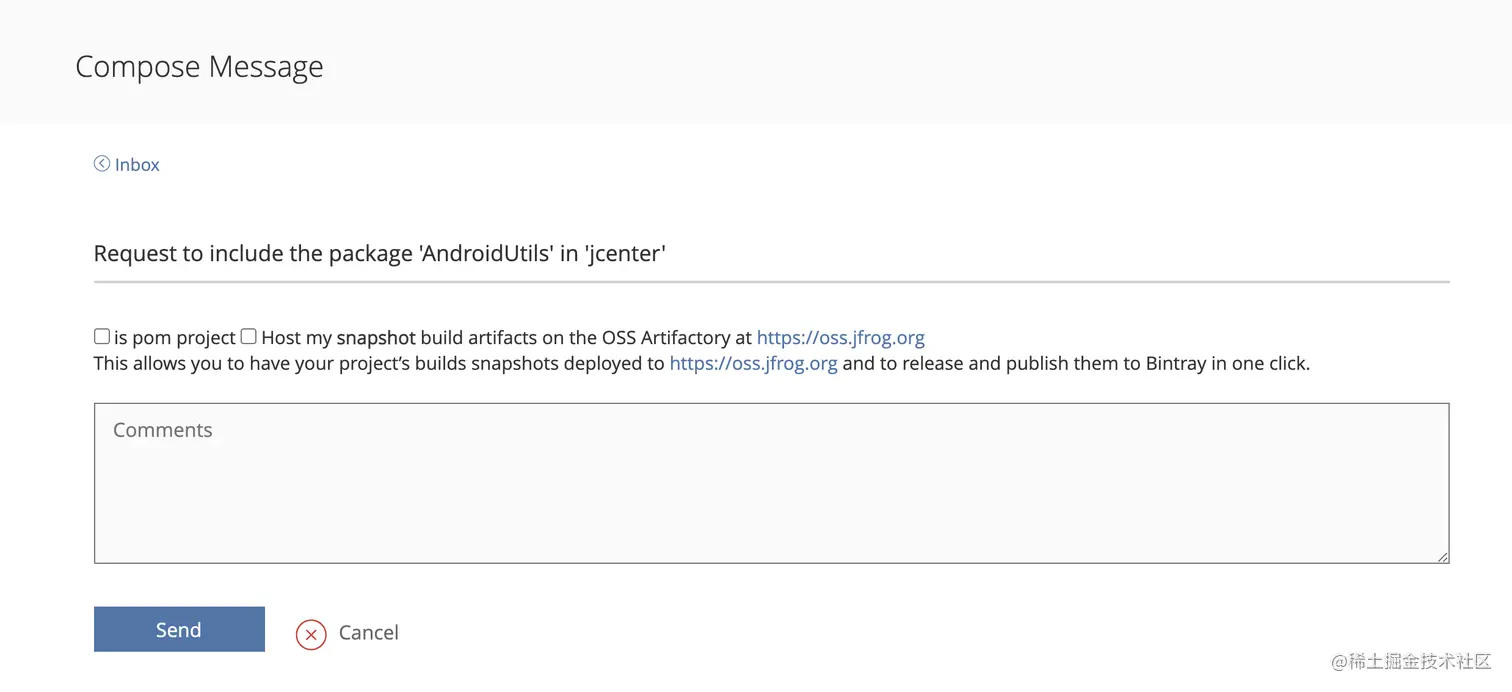Open the oss.jfrog.org link in the description line
Image resolution: width=1512 pixels, height=692 pixels.
click(753, 364)
